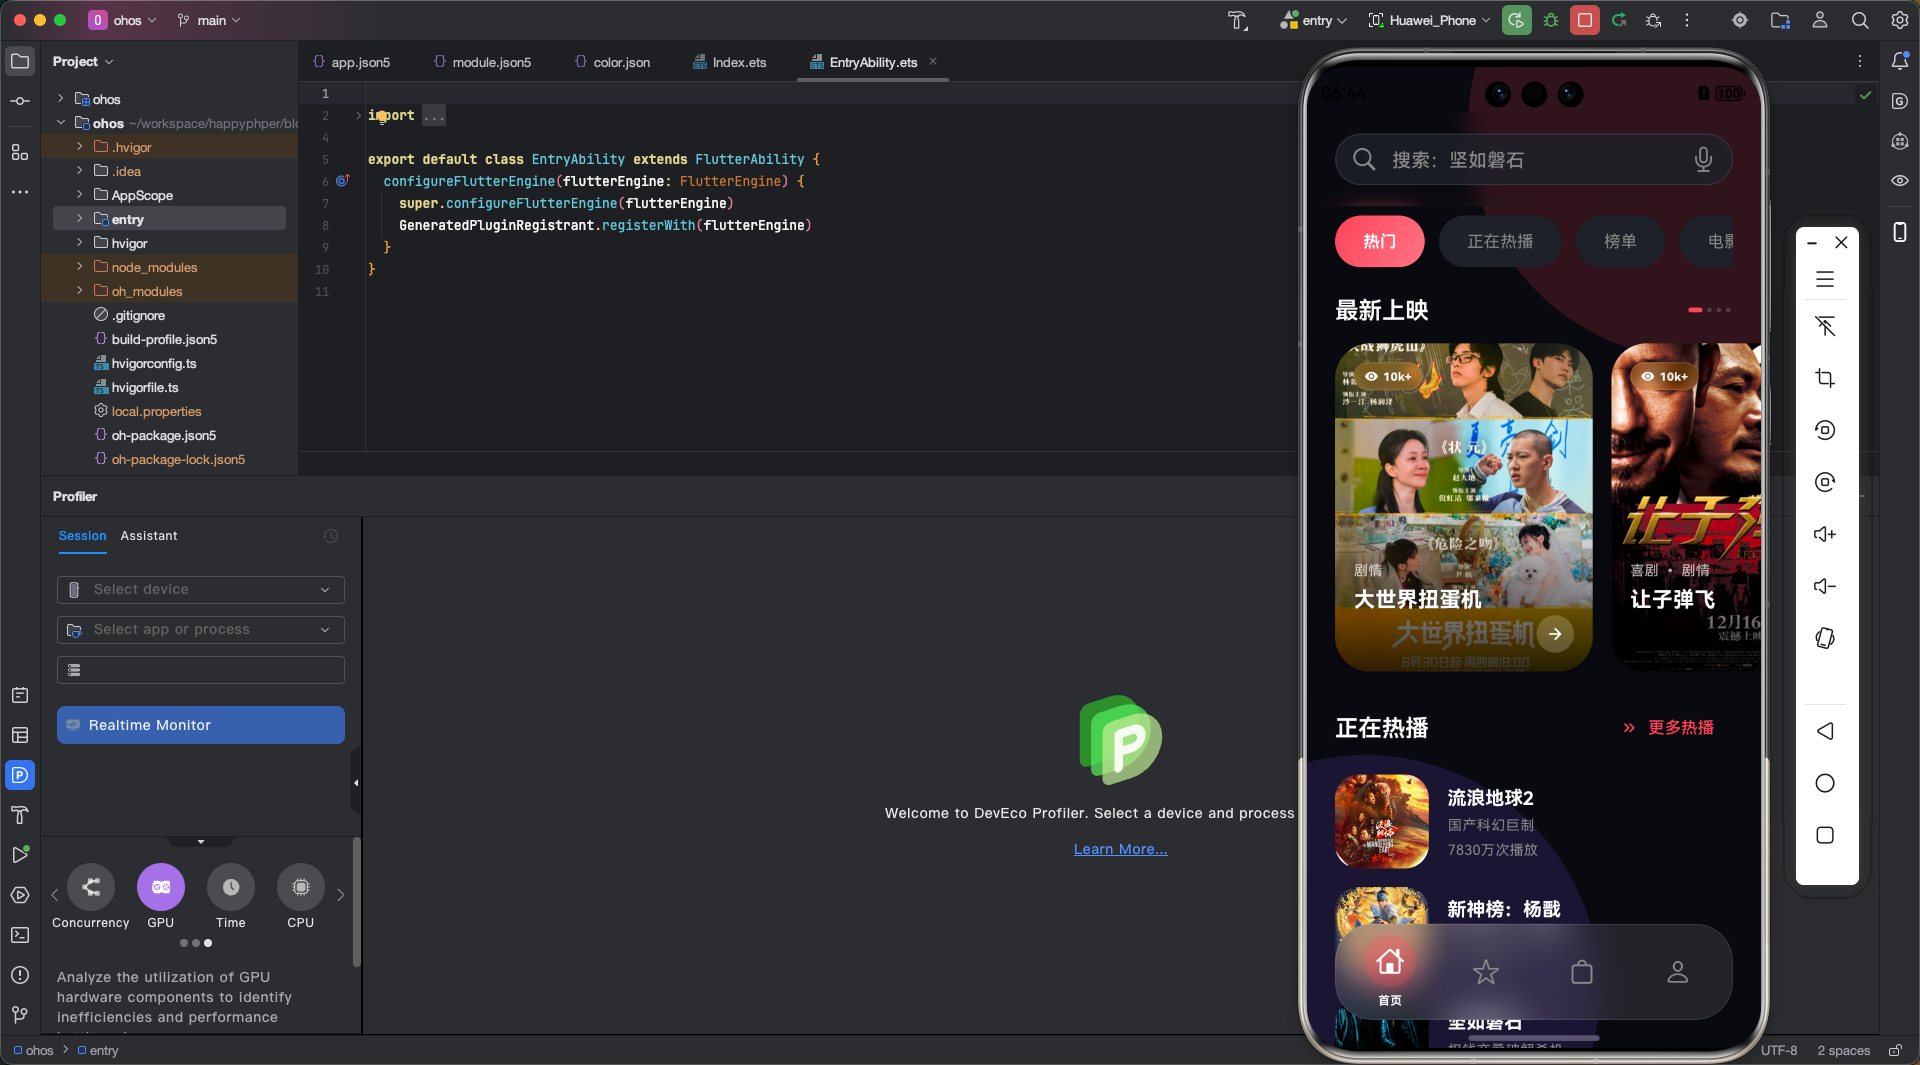Screen dimensions: 1920x1065
Task: Switch to the module.json5 editor tab
Action: click(x=482, y=62)
